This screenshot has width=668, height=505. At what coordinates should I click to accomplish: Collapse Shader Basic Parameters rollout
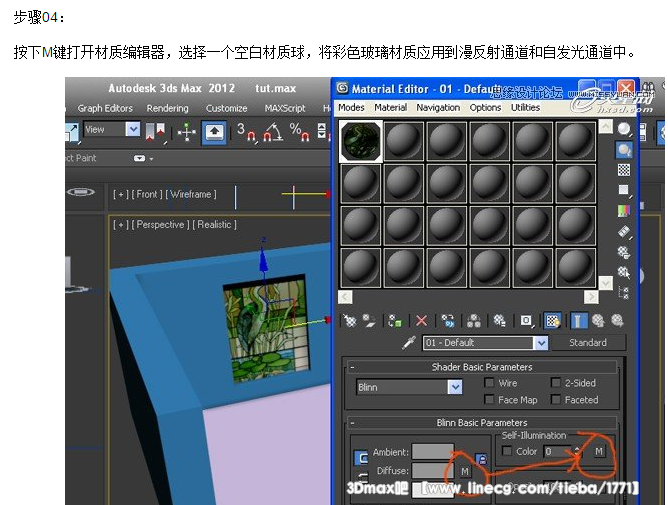352,367
